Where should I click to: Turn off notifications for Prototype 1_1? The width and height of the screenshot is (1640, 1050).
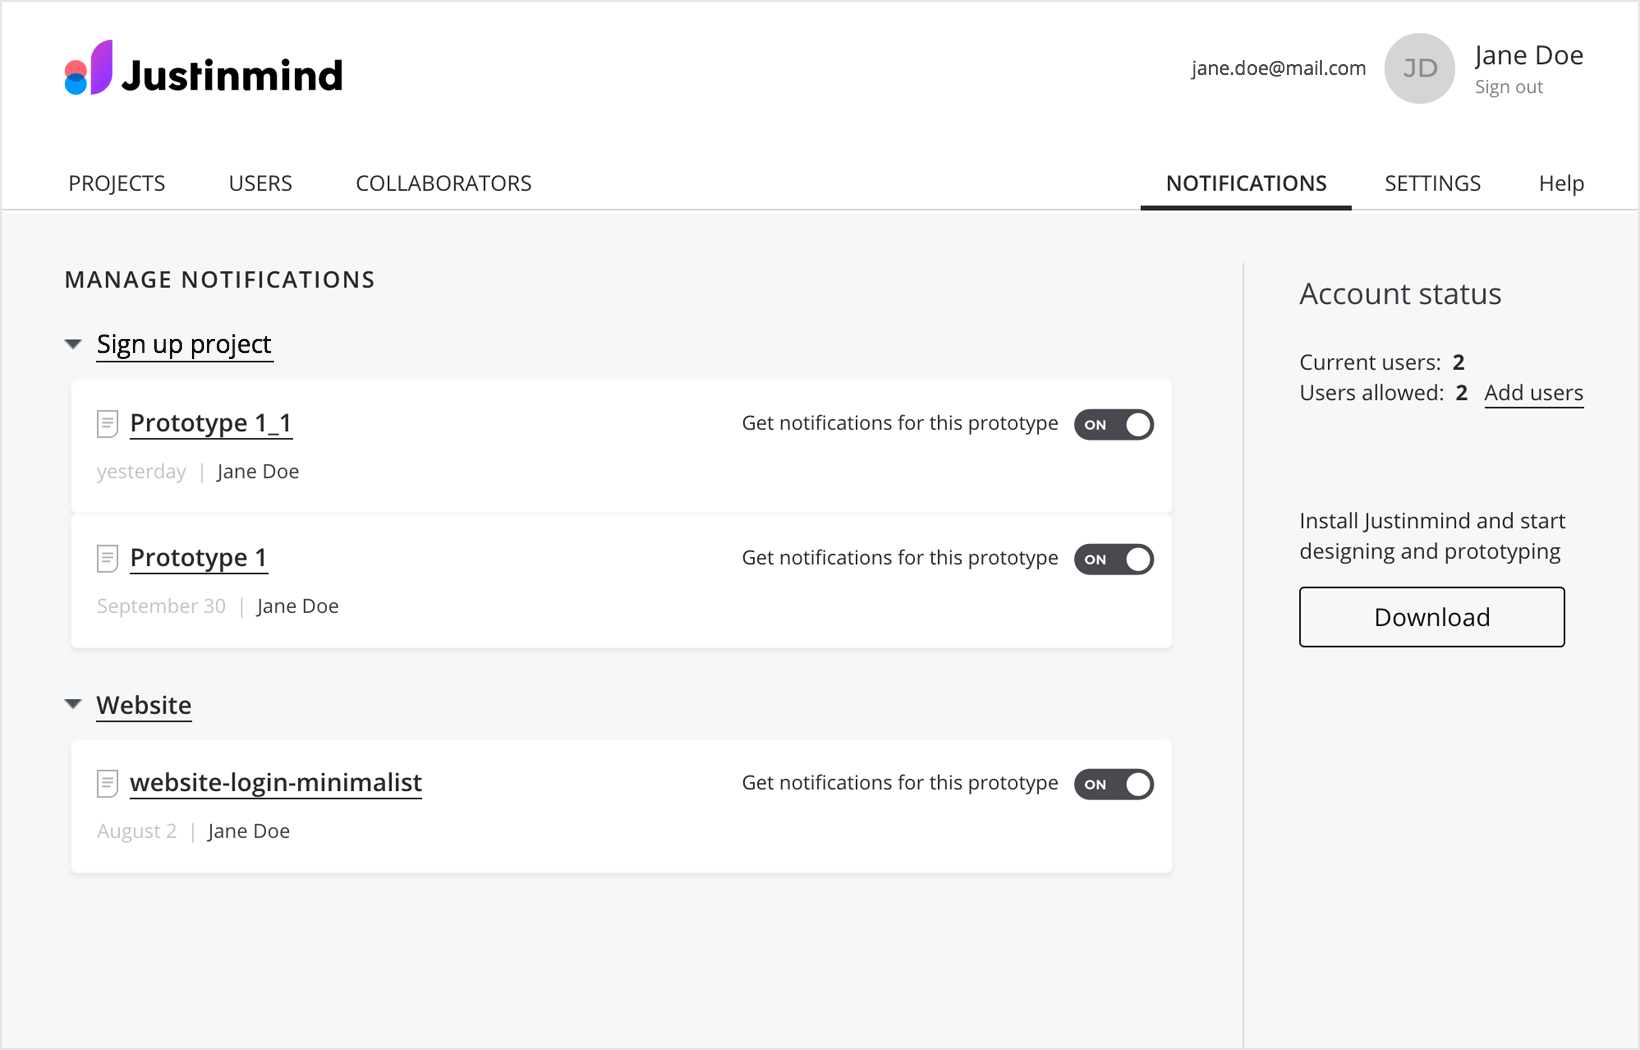[1114, 424]
